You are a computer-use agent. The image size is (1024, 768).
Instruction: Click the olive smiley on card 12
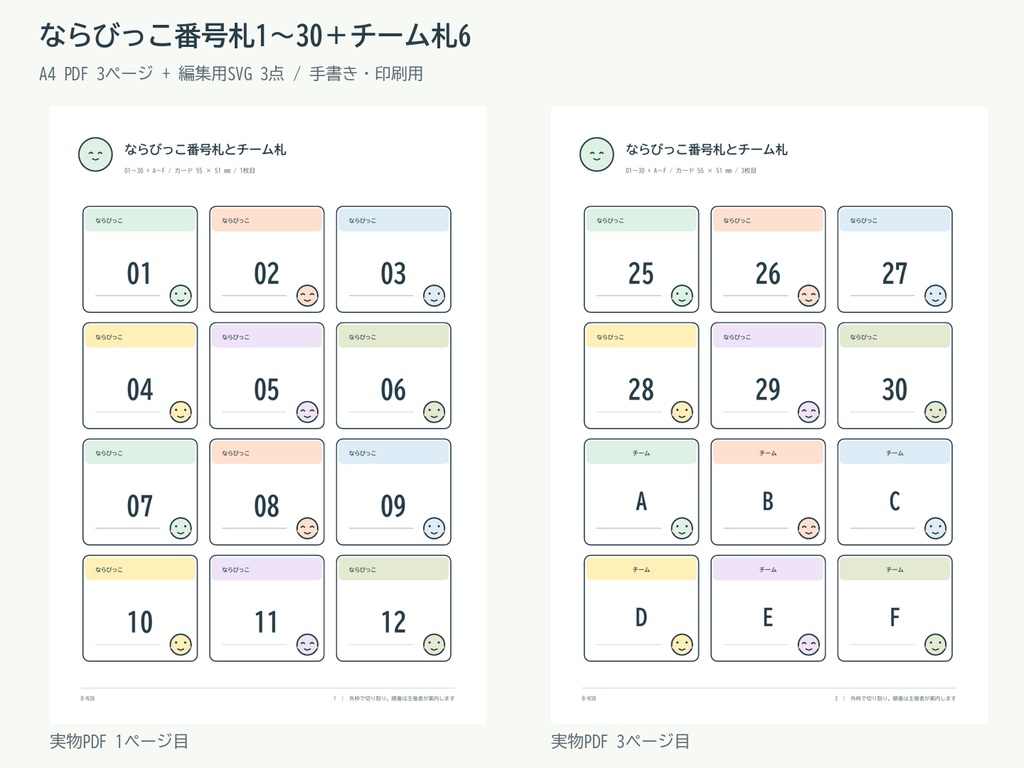tap(434, 645)
